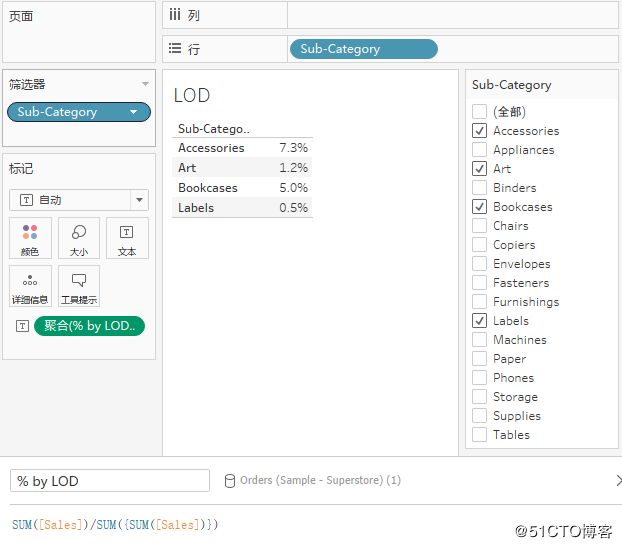Open Sub-Category filter pill dropdown arrow

click(x=134, y=112)
